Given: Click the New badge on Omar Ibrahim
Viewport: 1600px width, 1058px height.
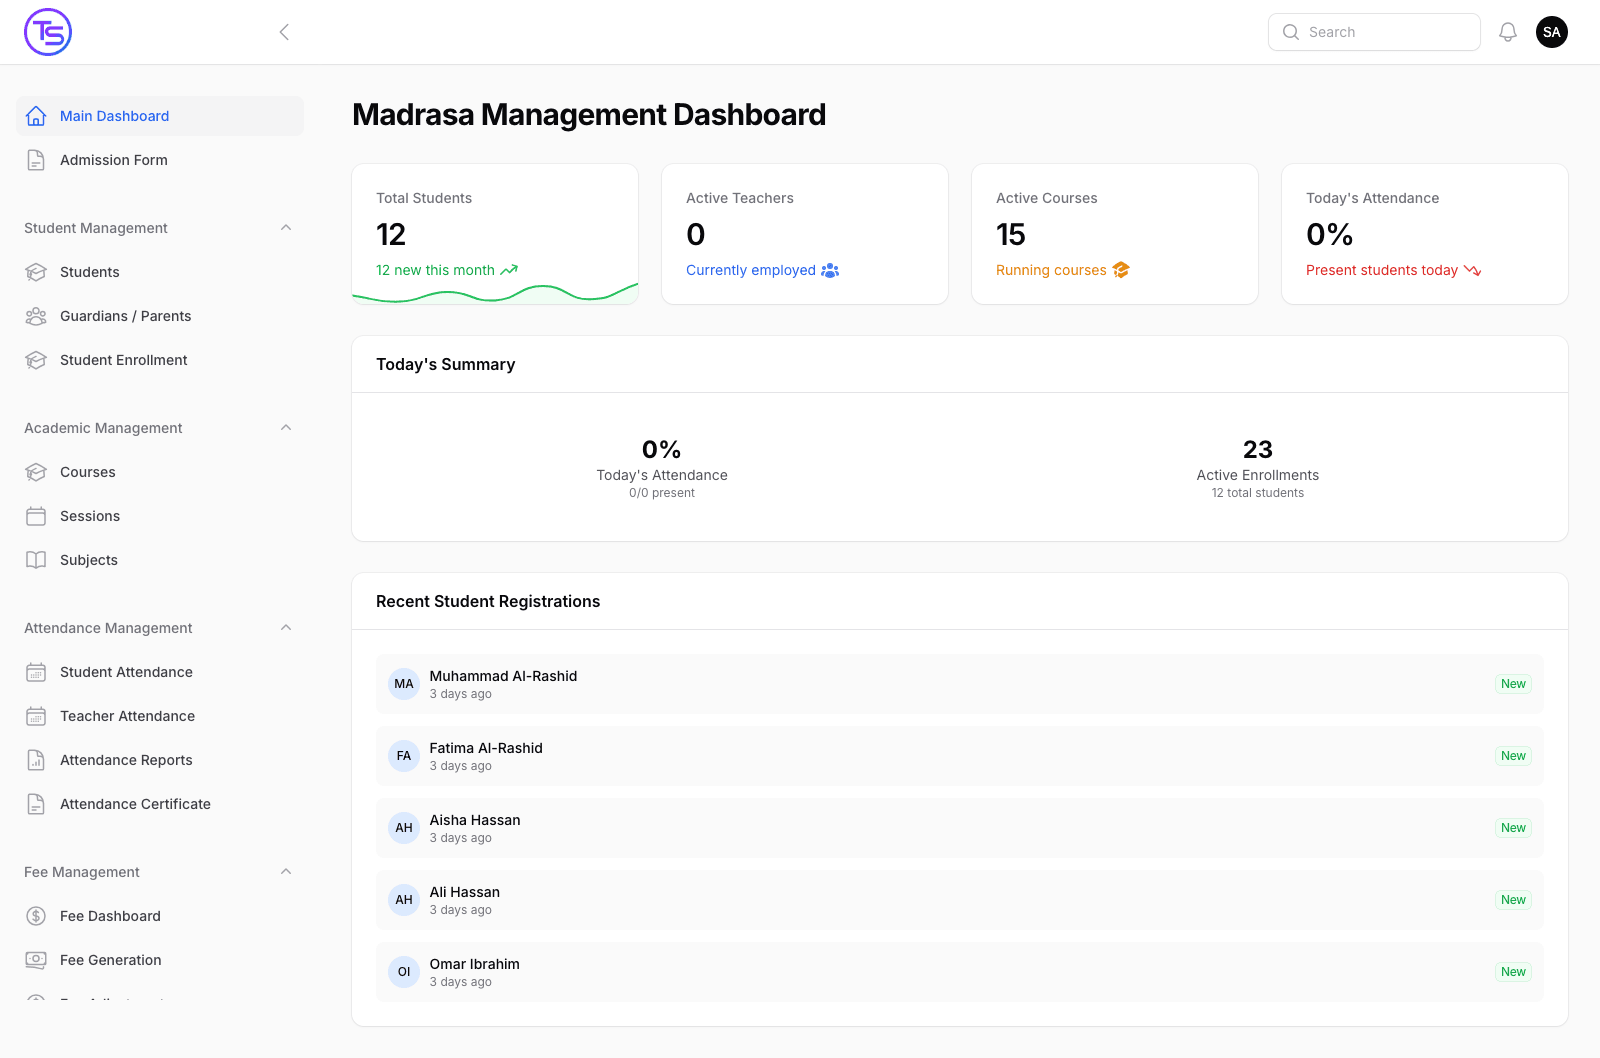Looking at the screenshot, I should pos(1513,972).
